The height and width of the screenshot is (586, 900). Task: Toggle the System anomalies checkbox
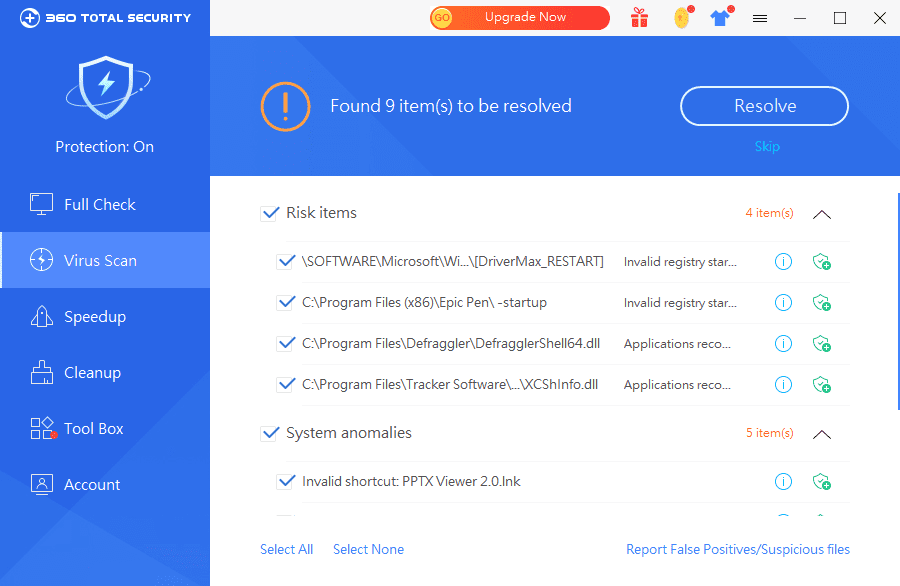[270, 433]
